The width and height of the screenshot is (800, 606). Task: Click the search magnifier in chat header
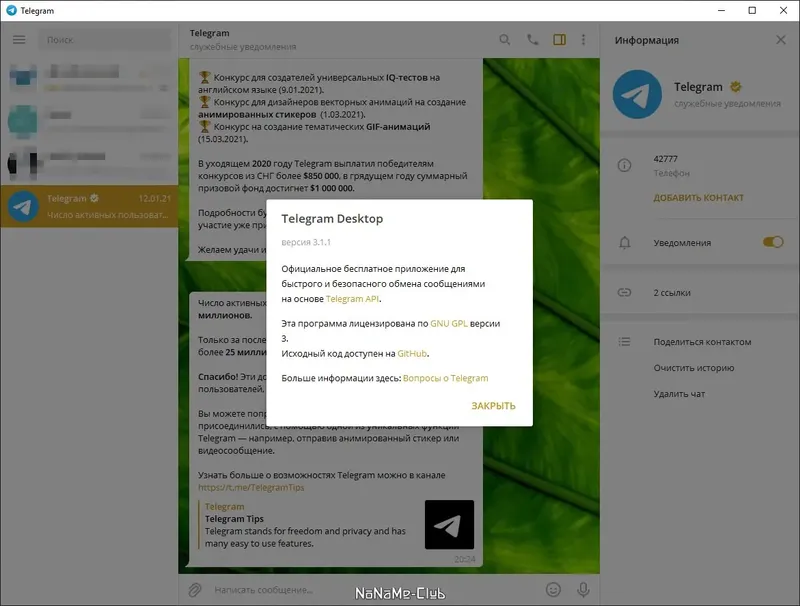coord(505,40)
